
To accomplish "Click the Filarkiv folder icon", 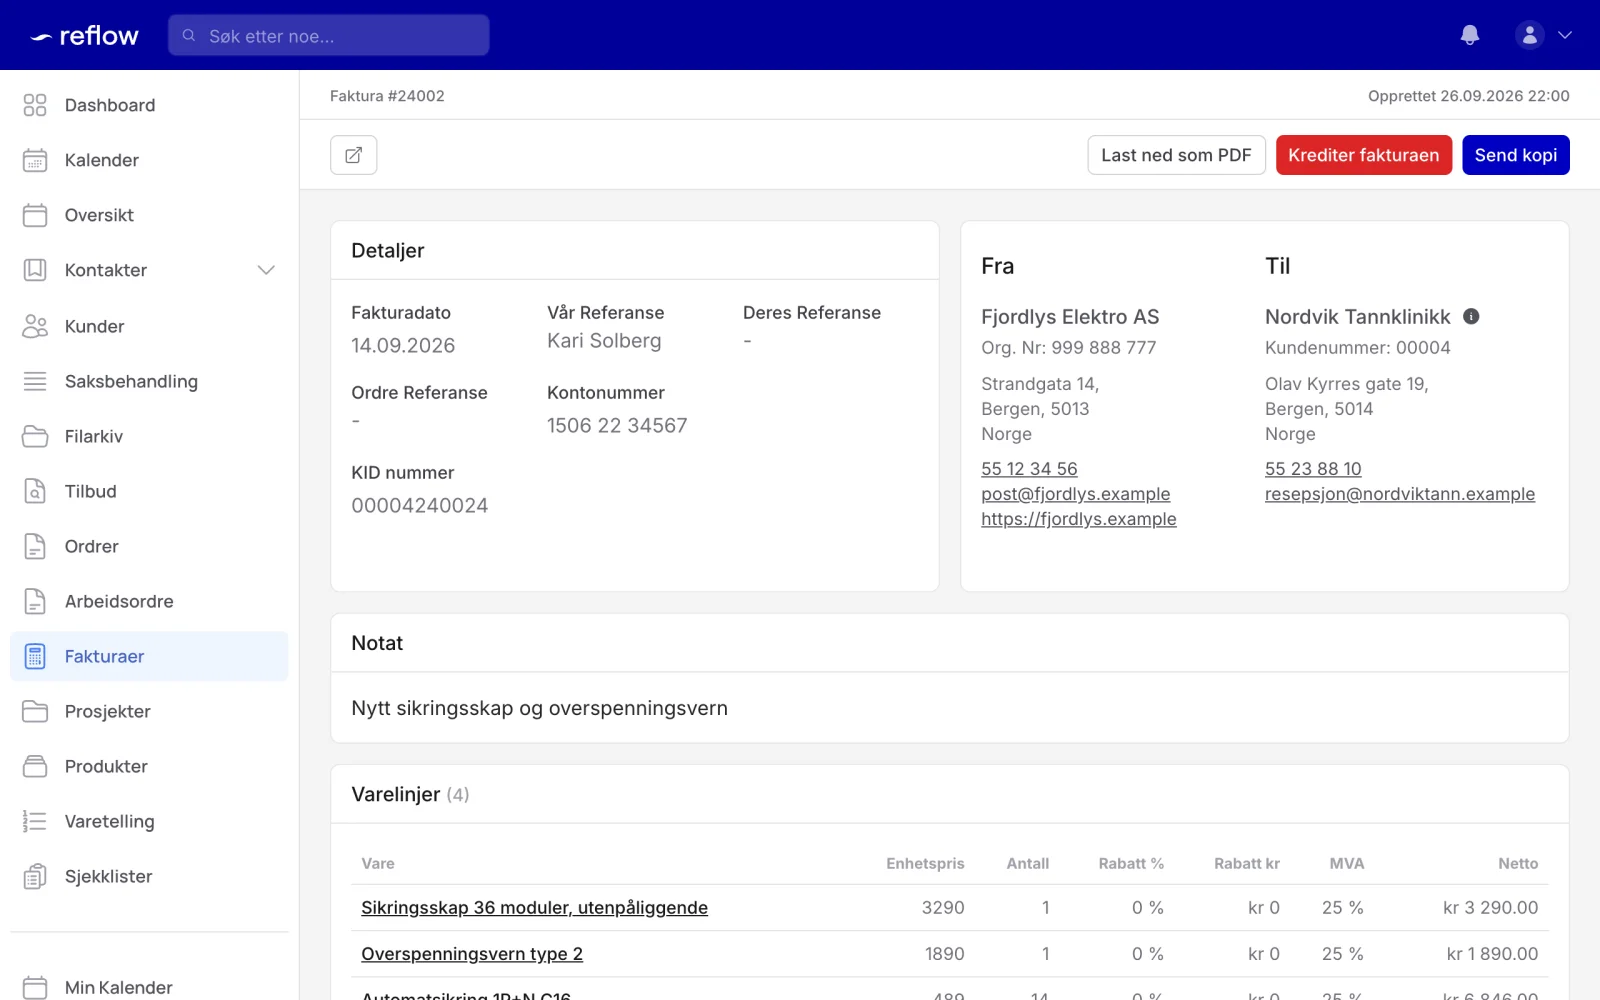I will (x=35, y=436).
